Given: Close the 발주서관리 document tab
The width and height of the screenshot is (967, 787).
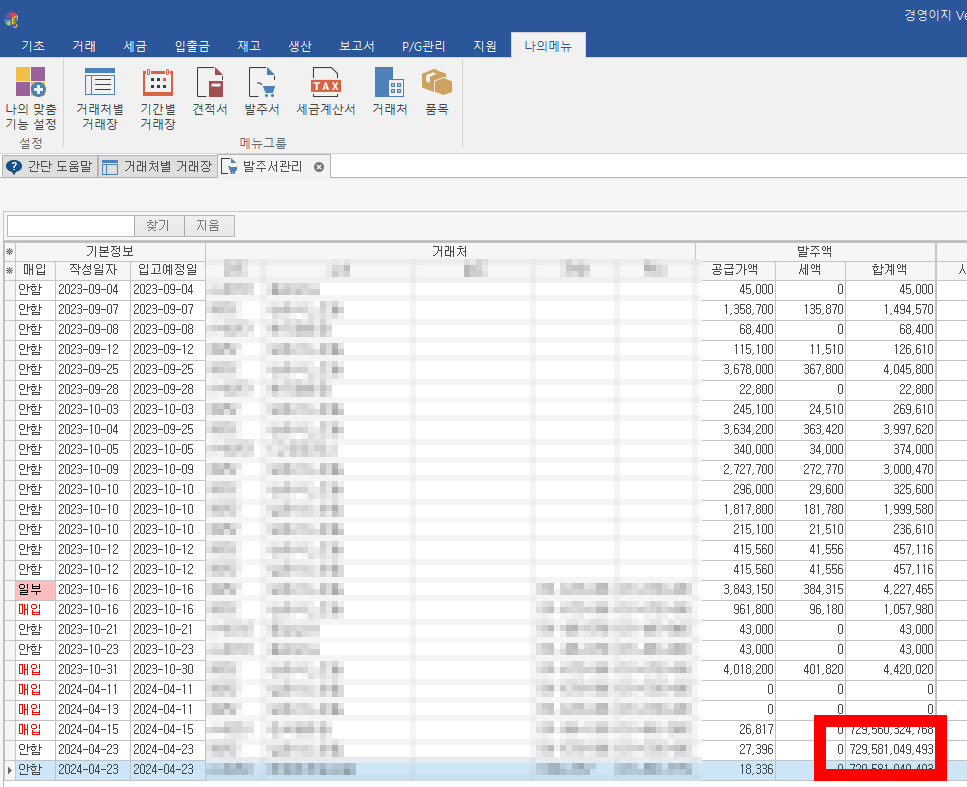Looking at the screenshot, I should [319, 167].
